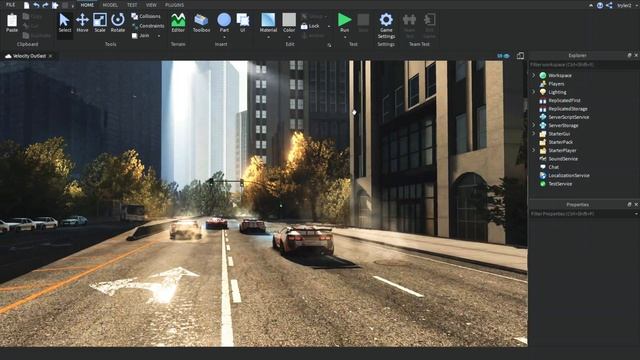Toggle Constraints option
The width and height of the screenshot is (640, 360).
[148, 26]
